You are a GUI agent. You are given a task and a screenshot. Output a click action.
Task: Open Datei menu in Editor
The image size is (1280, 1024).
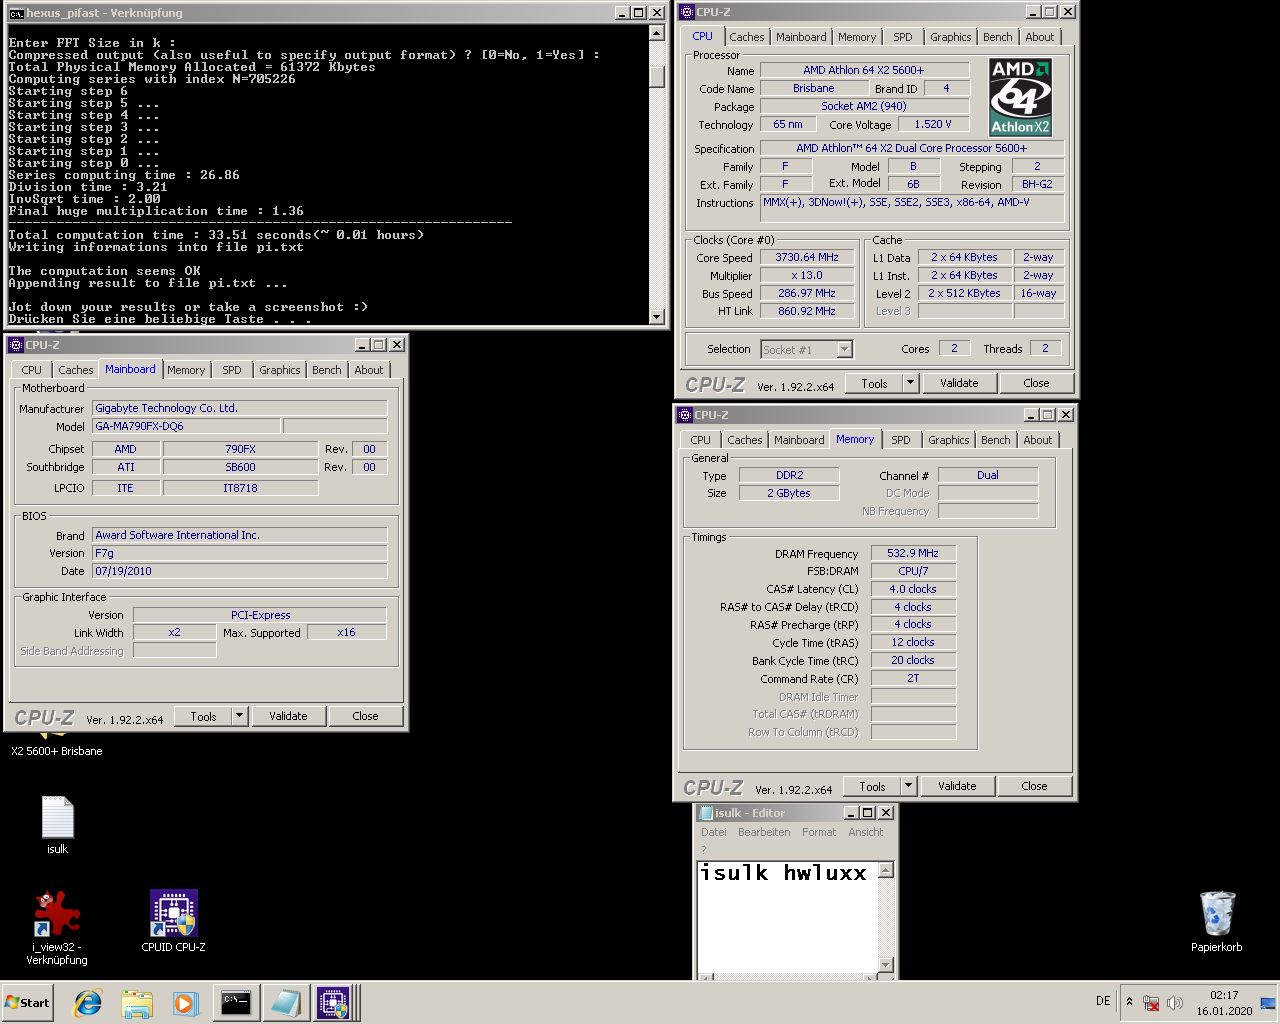pyautogui.click(x=714, y=832)
